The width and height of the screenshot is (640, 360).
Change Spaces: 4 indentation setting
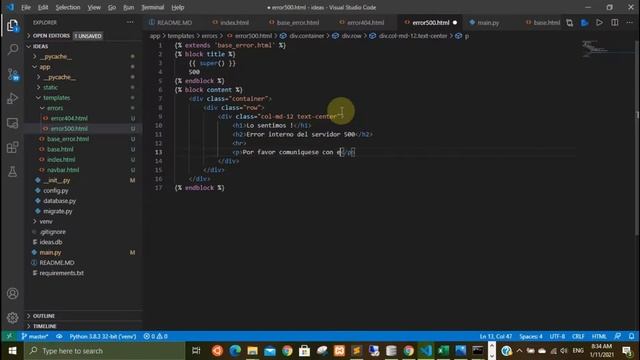pos(531,336)
